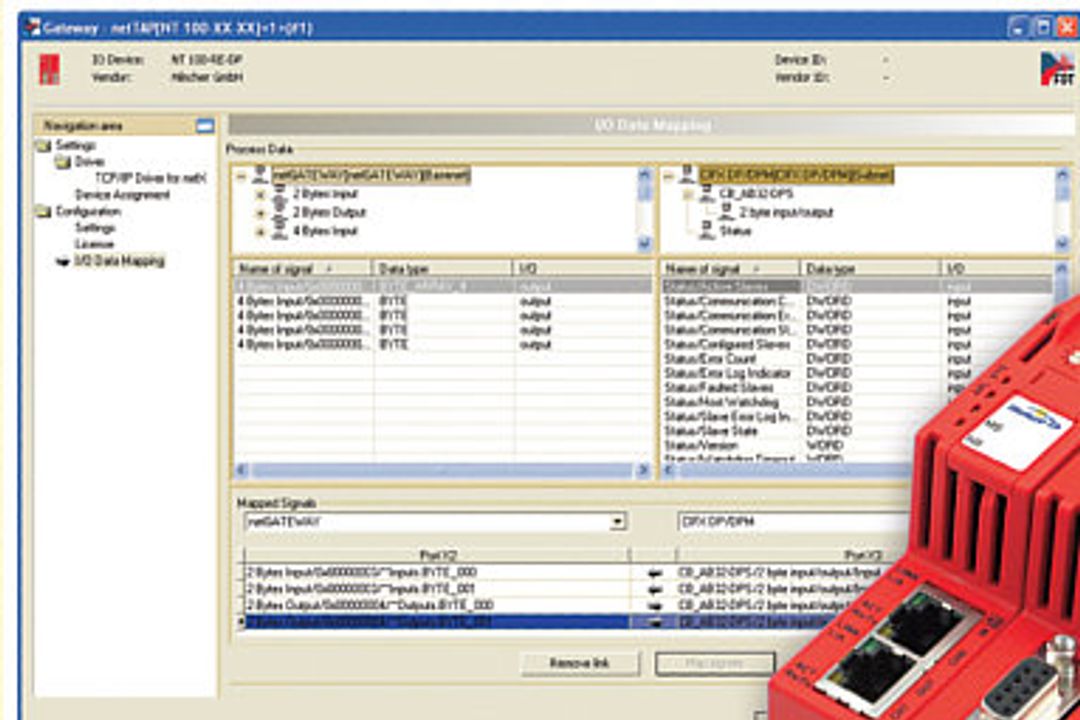Select I/O Data Mapping navigation entry
This screenshot has height=720, width=1080.
click(119, 261)
